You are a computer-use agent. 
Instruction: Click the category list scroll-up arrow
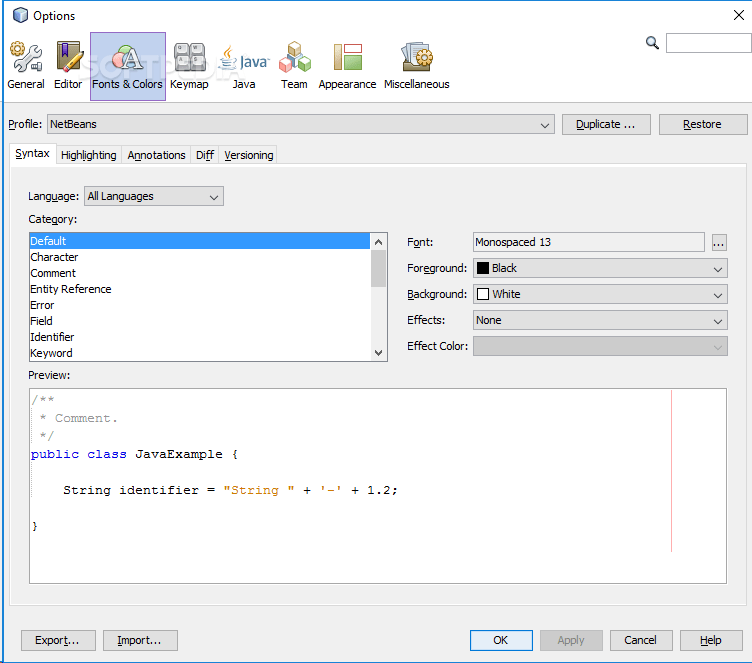(378, 242)
